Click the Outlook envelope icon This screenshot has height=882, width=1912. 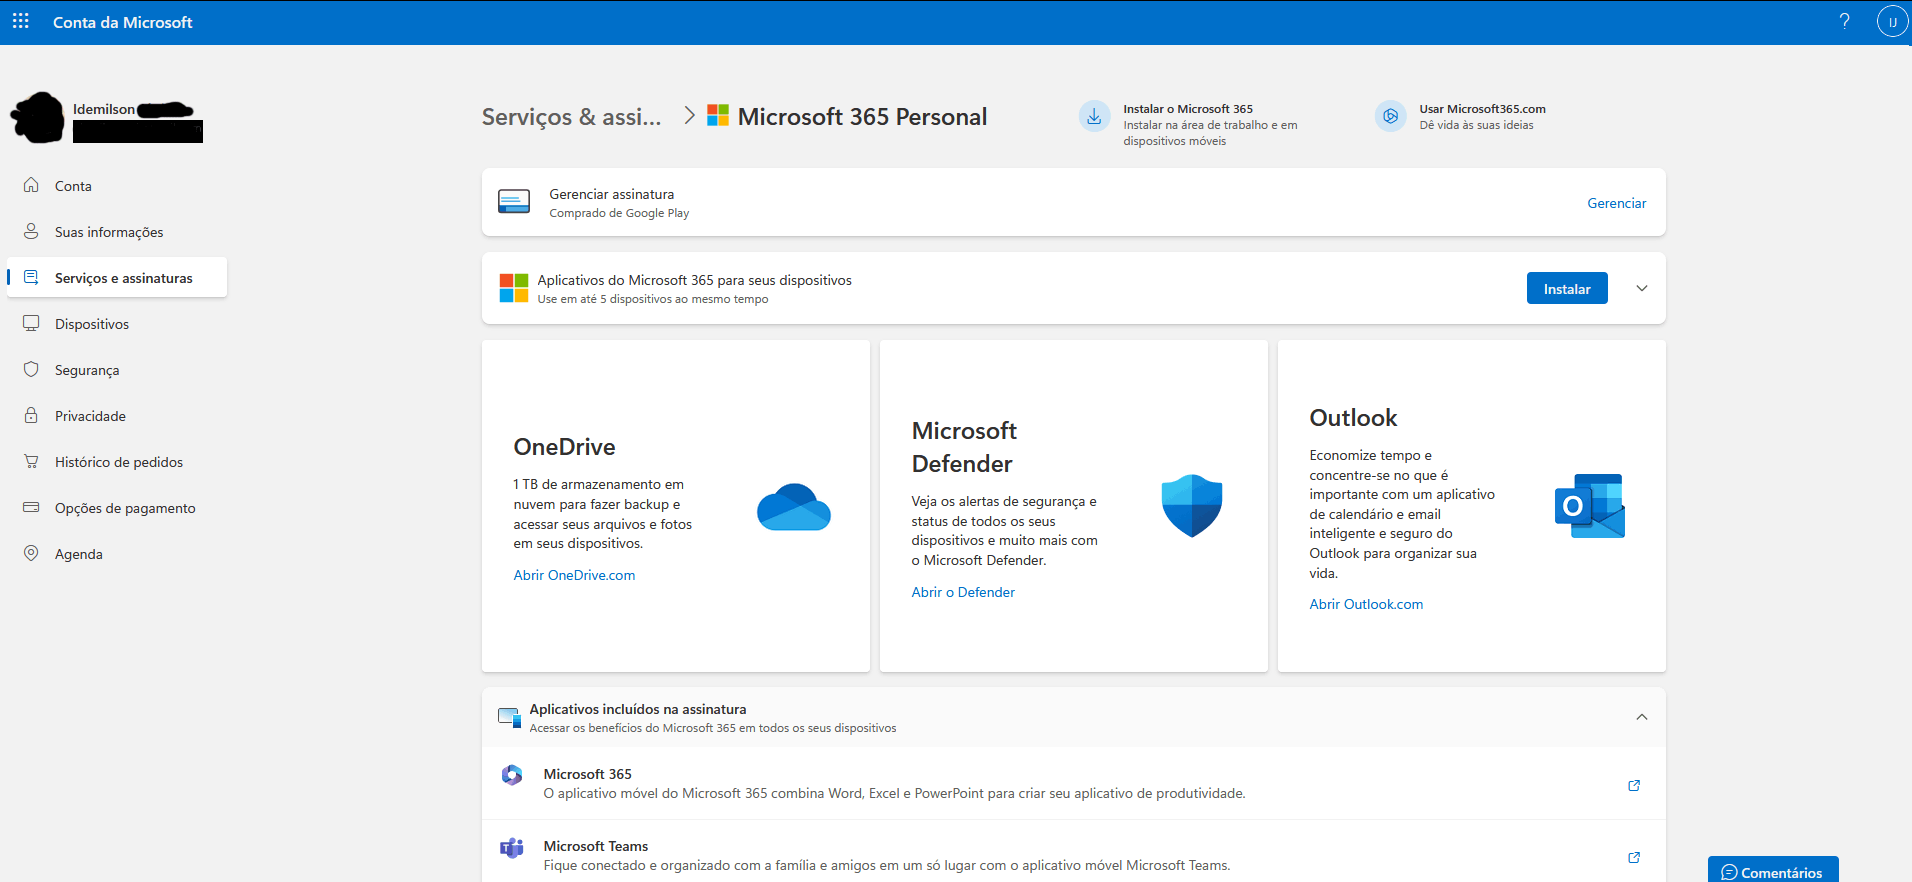[1590, 505]
